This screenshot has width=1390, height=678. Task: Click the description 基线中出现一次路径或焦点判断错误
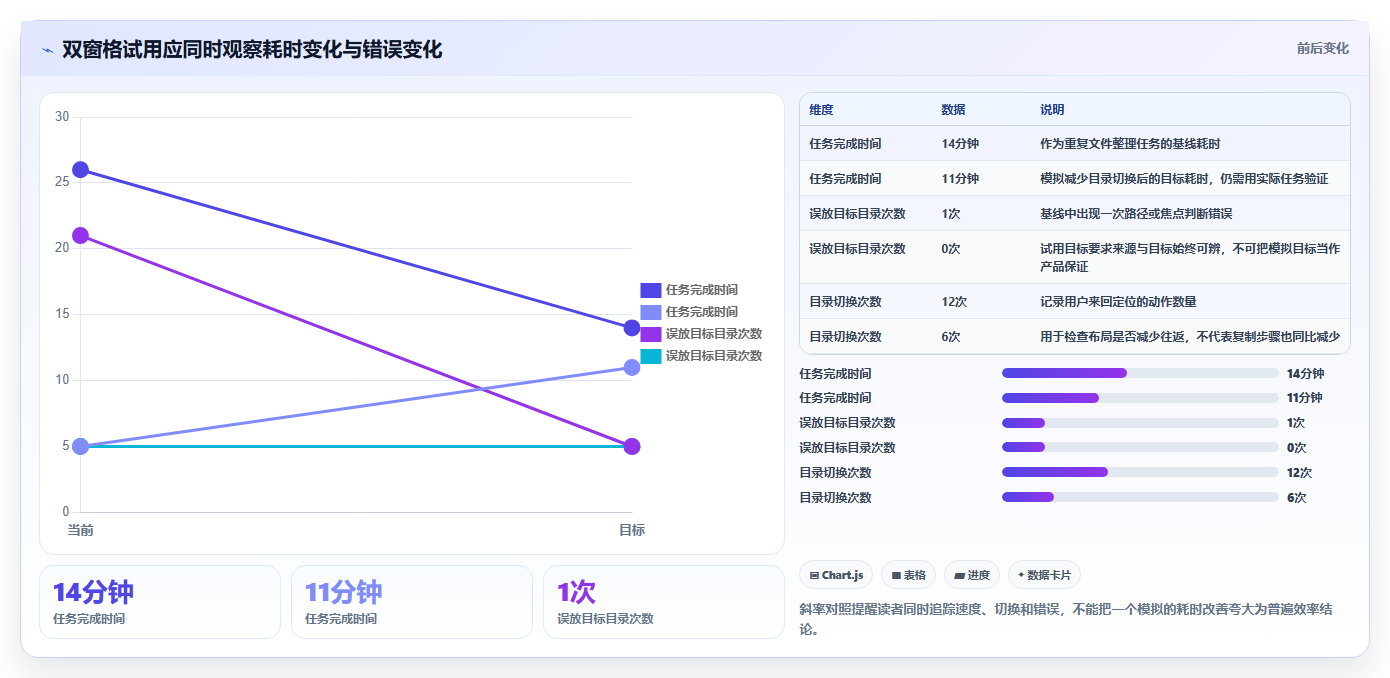tap(1136, 214)
